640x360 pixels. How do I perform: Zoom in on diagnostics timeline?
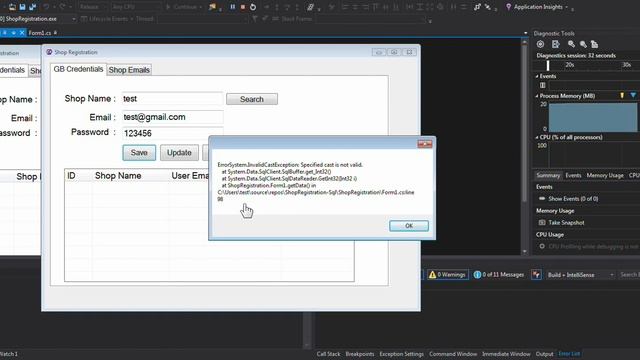pos(571,44)
